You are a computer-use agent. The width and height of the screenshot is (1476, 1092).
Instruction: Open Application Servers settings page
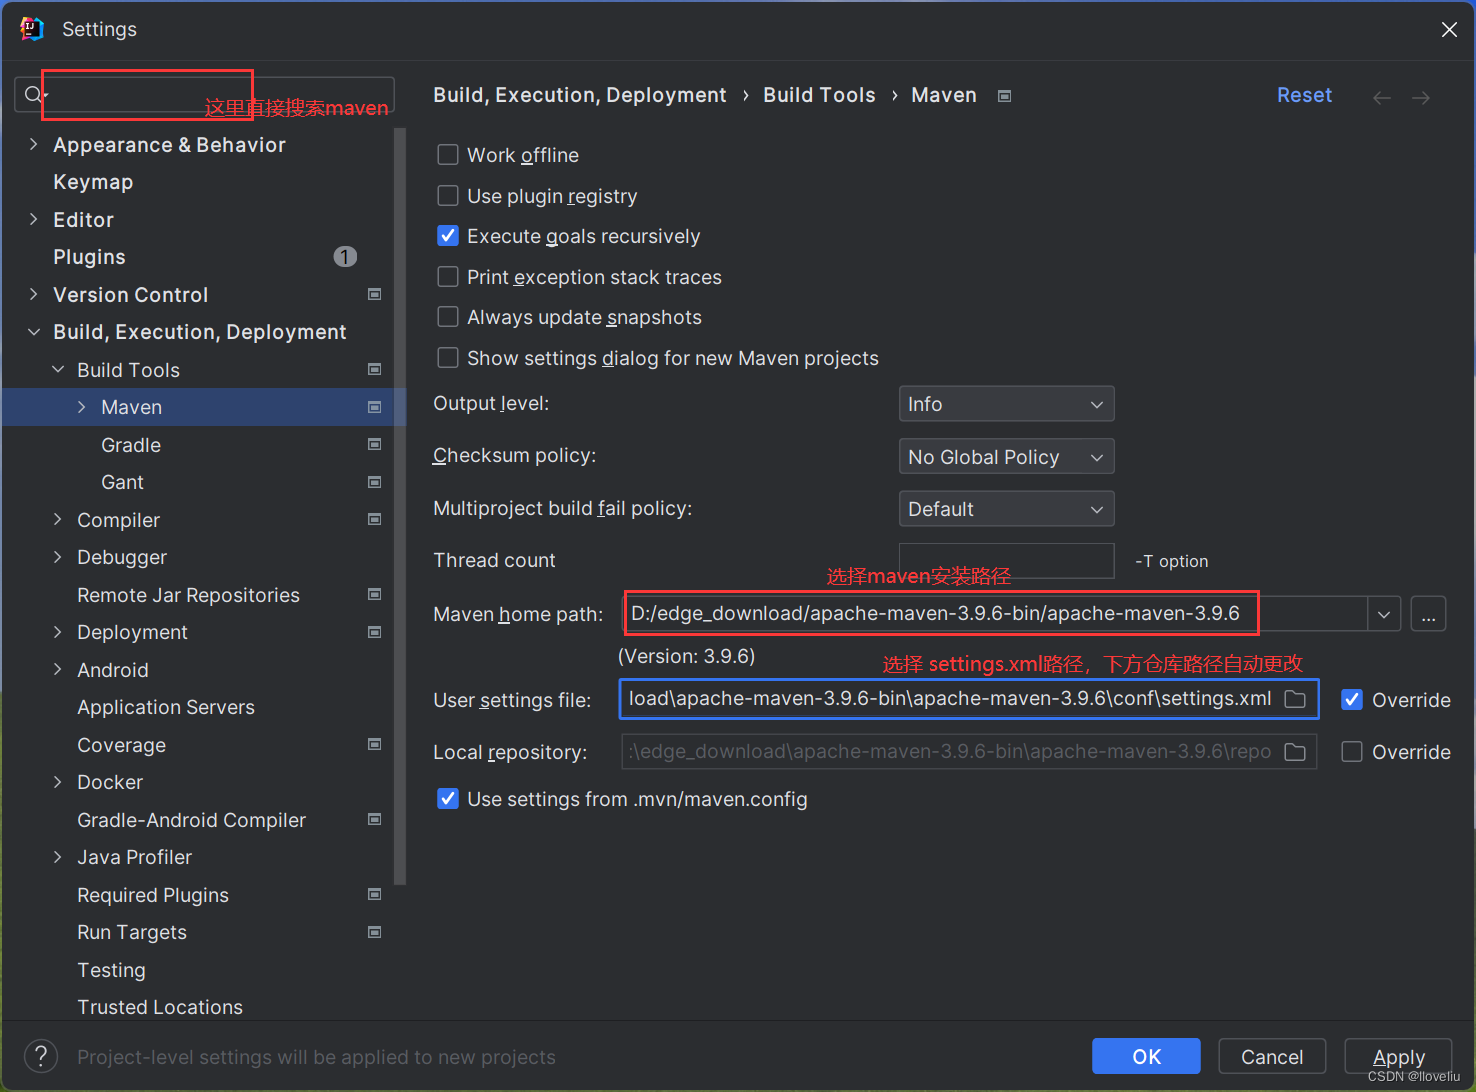pyautogui.click(x=166, y=707)
